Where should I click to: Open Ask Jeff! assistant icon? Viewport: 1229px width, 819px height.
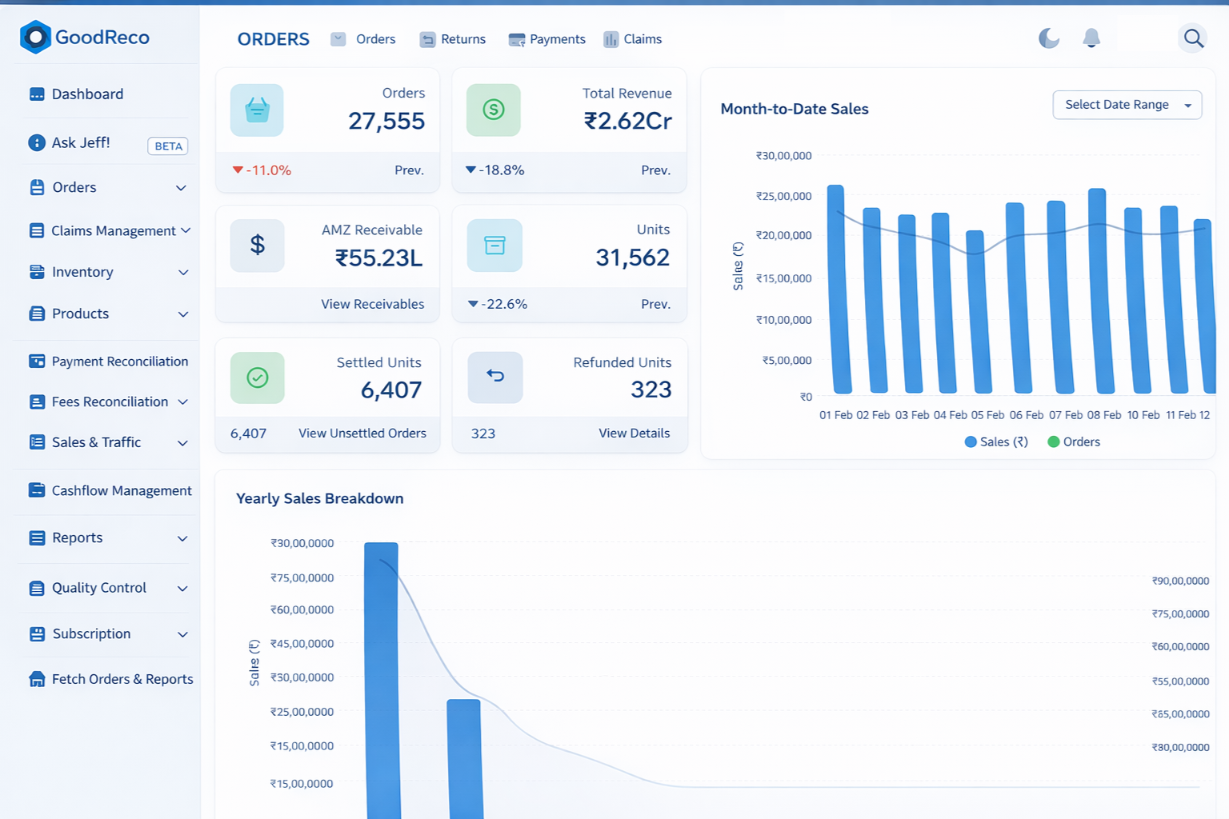point(37,143)
